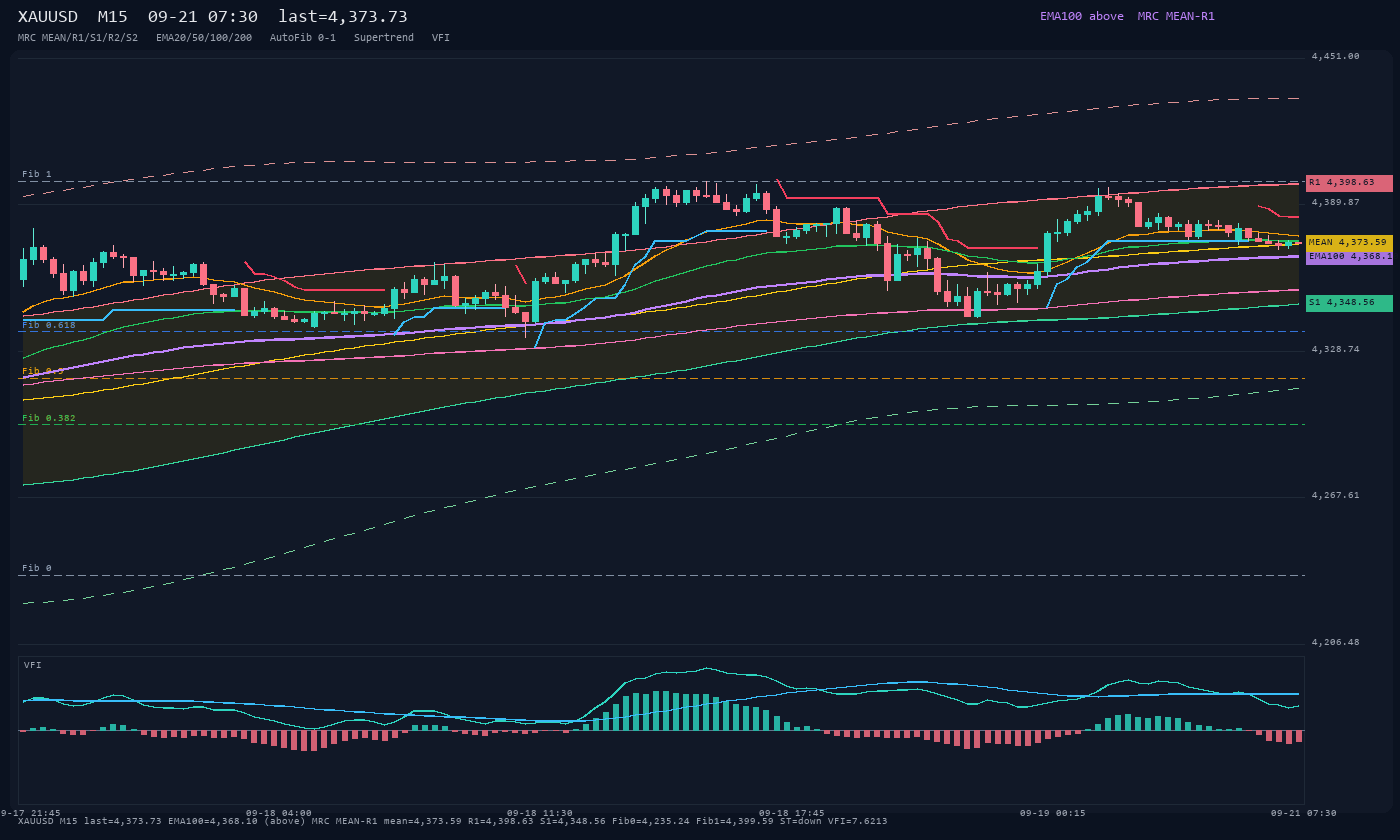Viewport: 1400px width, 840px height.
Task: Select the green 'Fib 0.382' level label
Action: point(49,419)
